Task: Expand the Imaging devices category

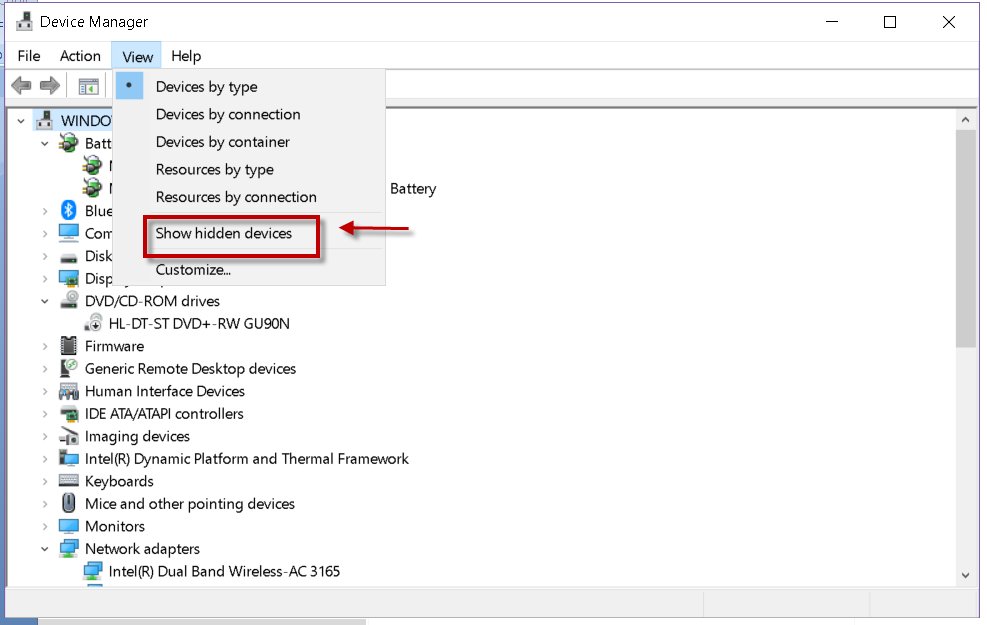Action: (x=45, y=436)
